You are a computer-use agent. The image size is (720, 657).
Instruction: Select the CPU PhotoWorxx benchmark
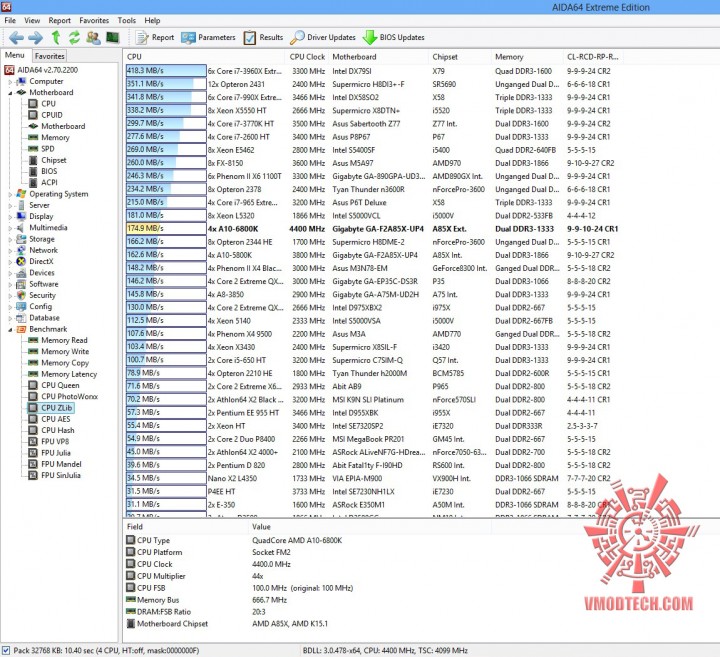(x=70, y=396)
